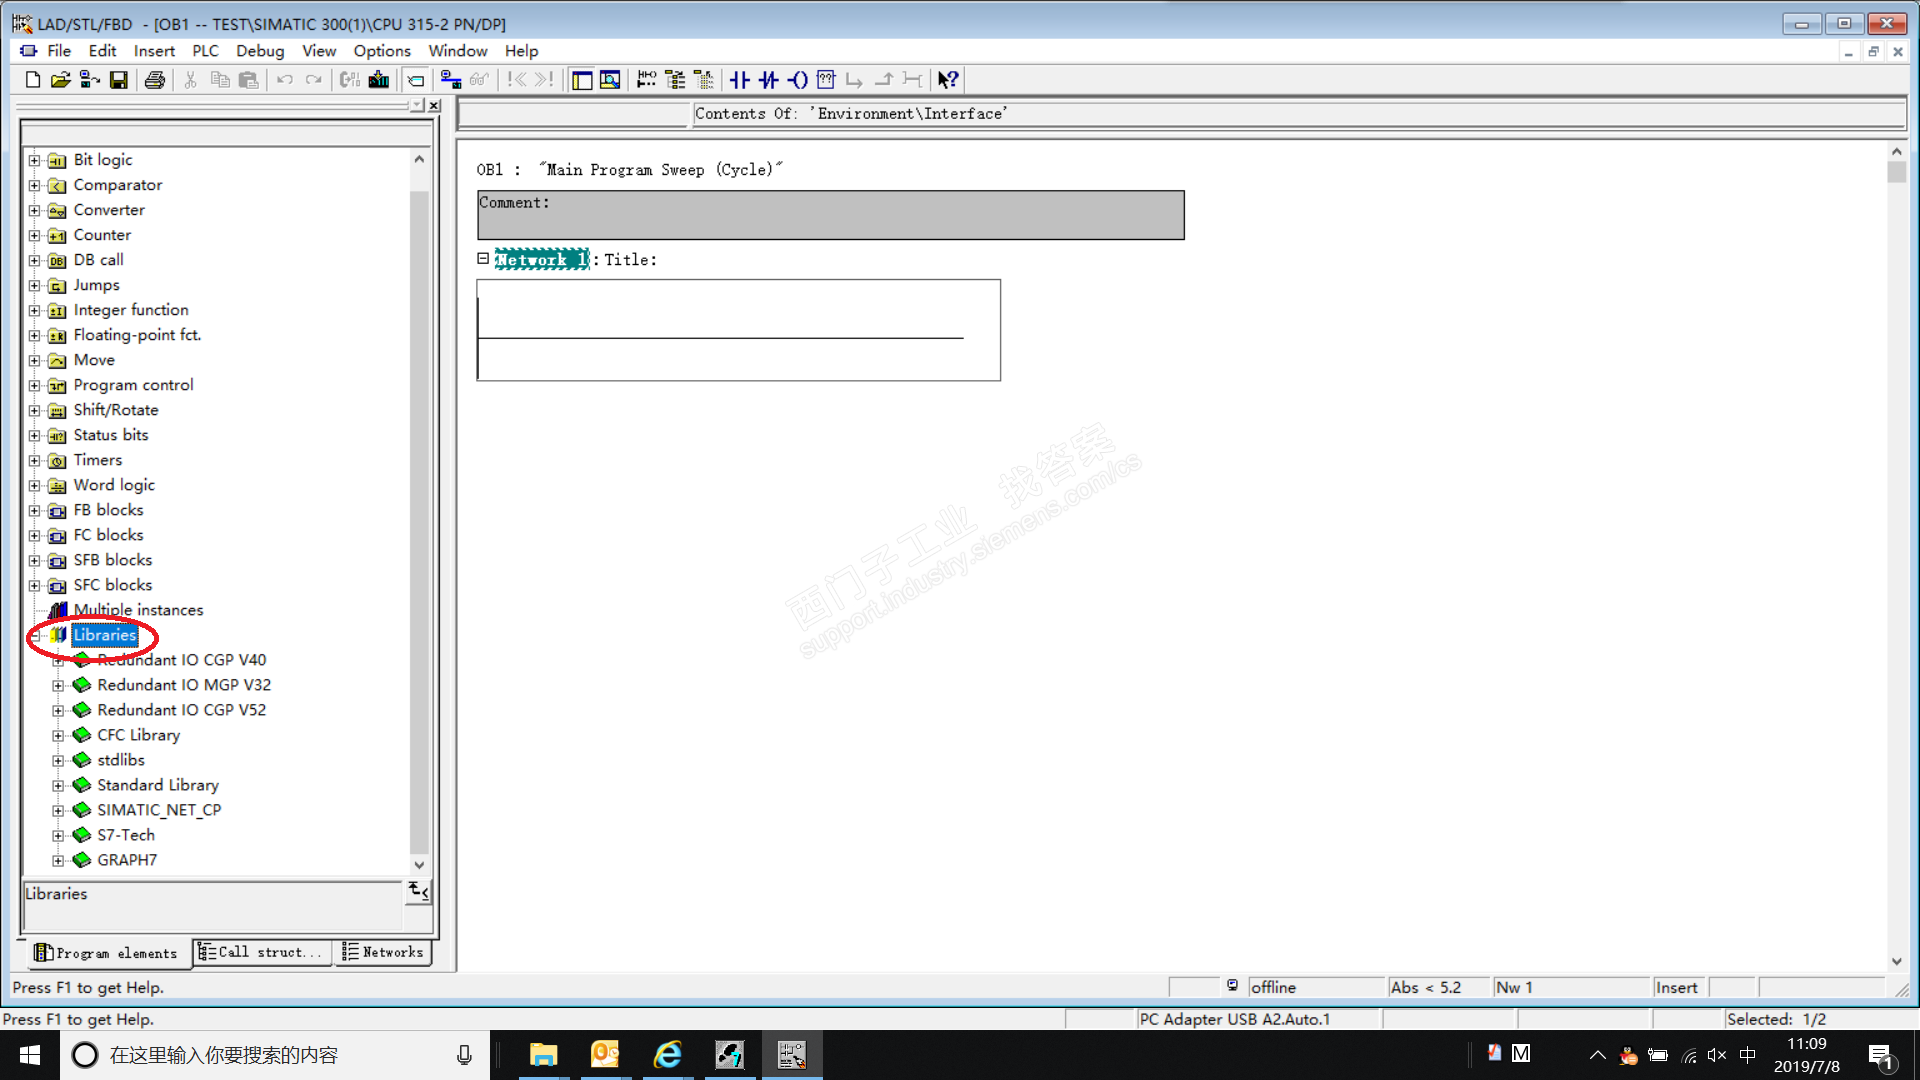The height and width of the screenshot is (1080, 1920).
Task: Insert an empty box element
Action: (x=826, y=80)
